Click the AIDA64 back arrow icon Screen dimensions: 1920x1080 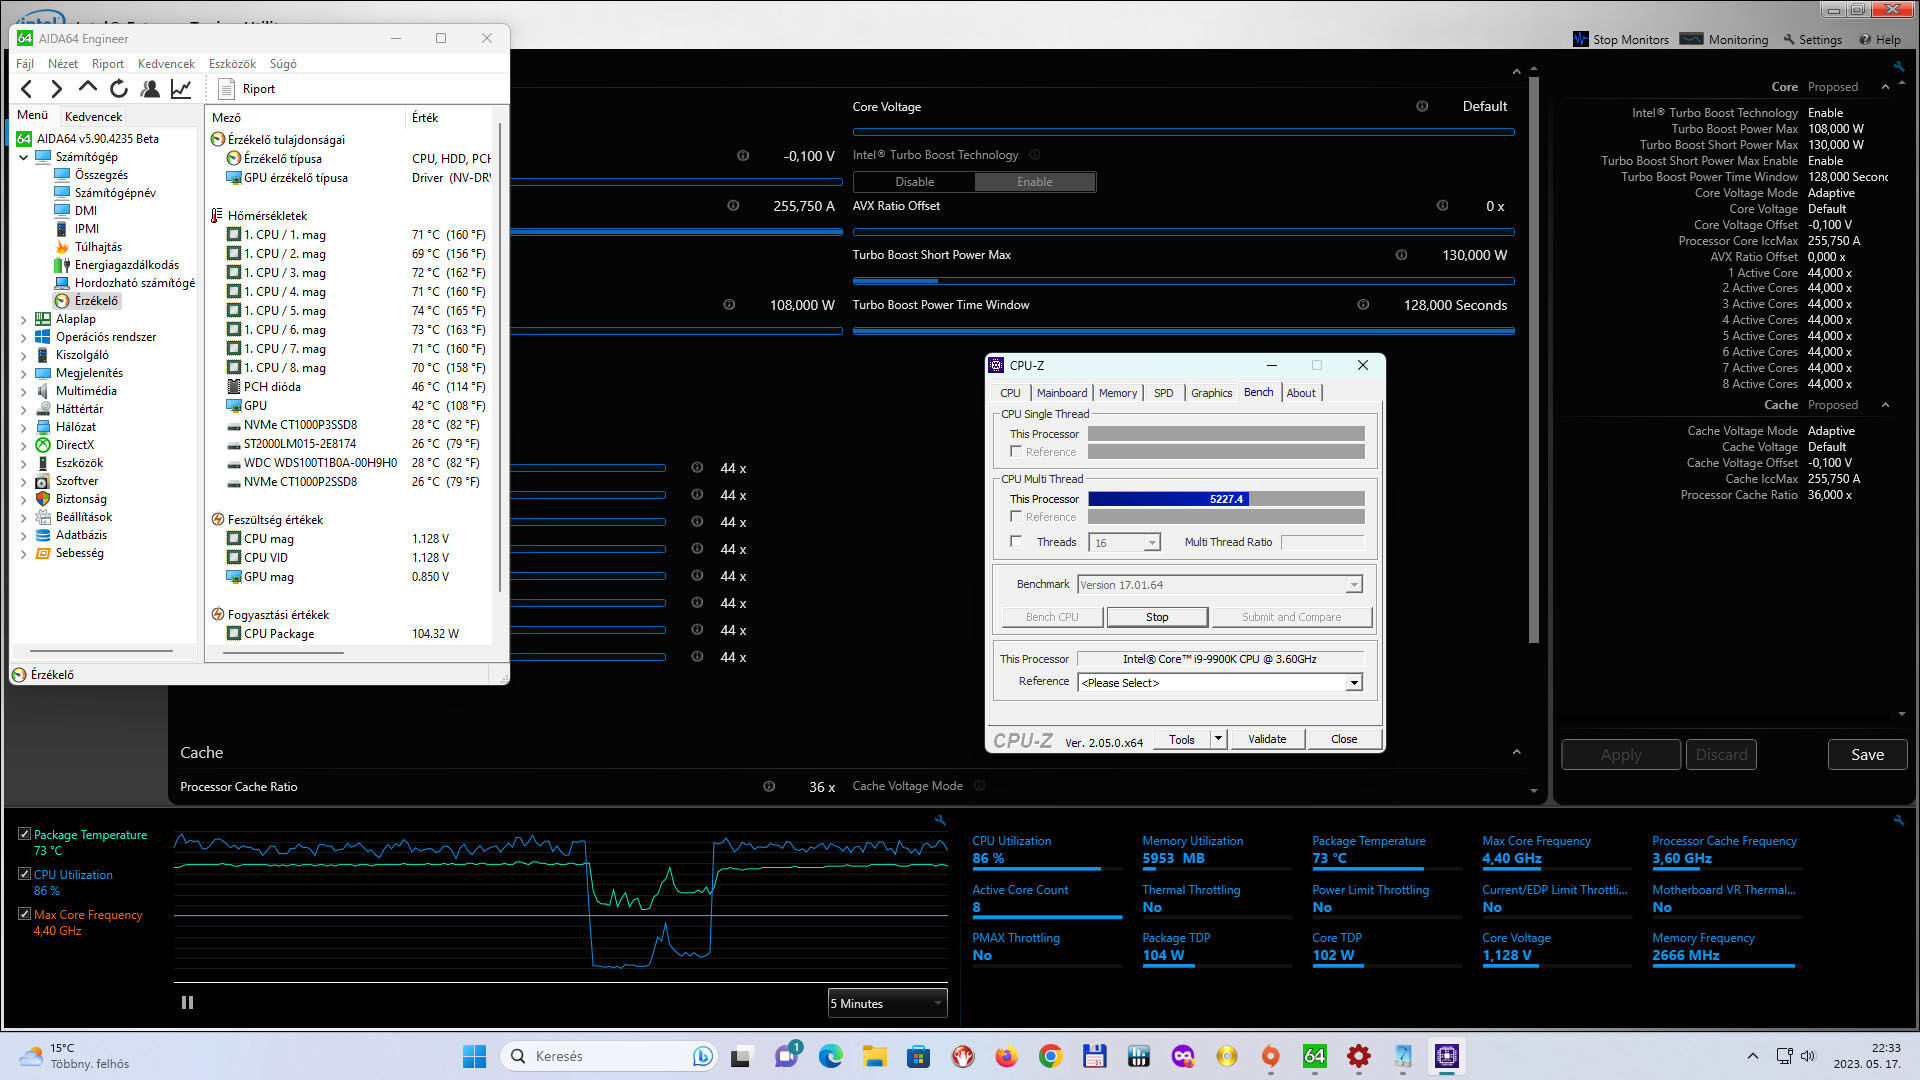pyautogui.click(x=27, y=89)
